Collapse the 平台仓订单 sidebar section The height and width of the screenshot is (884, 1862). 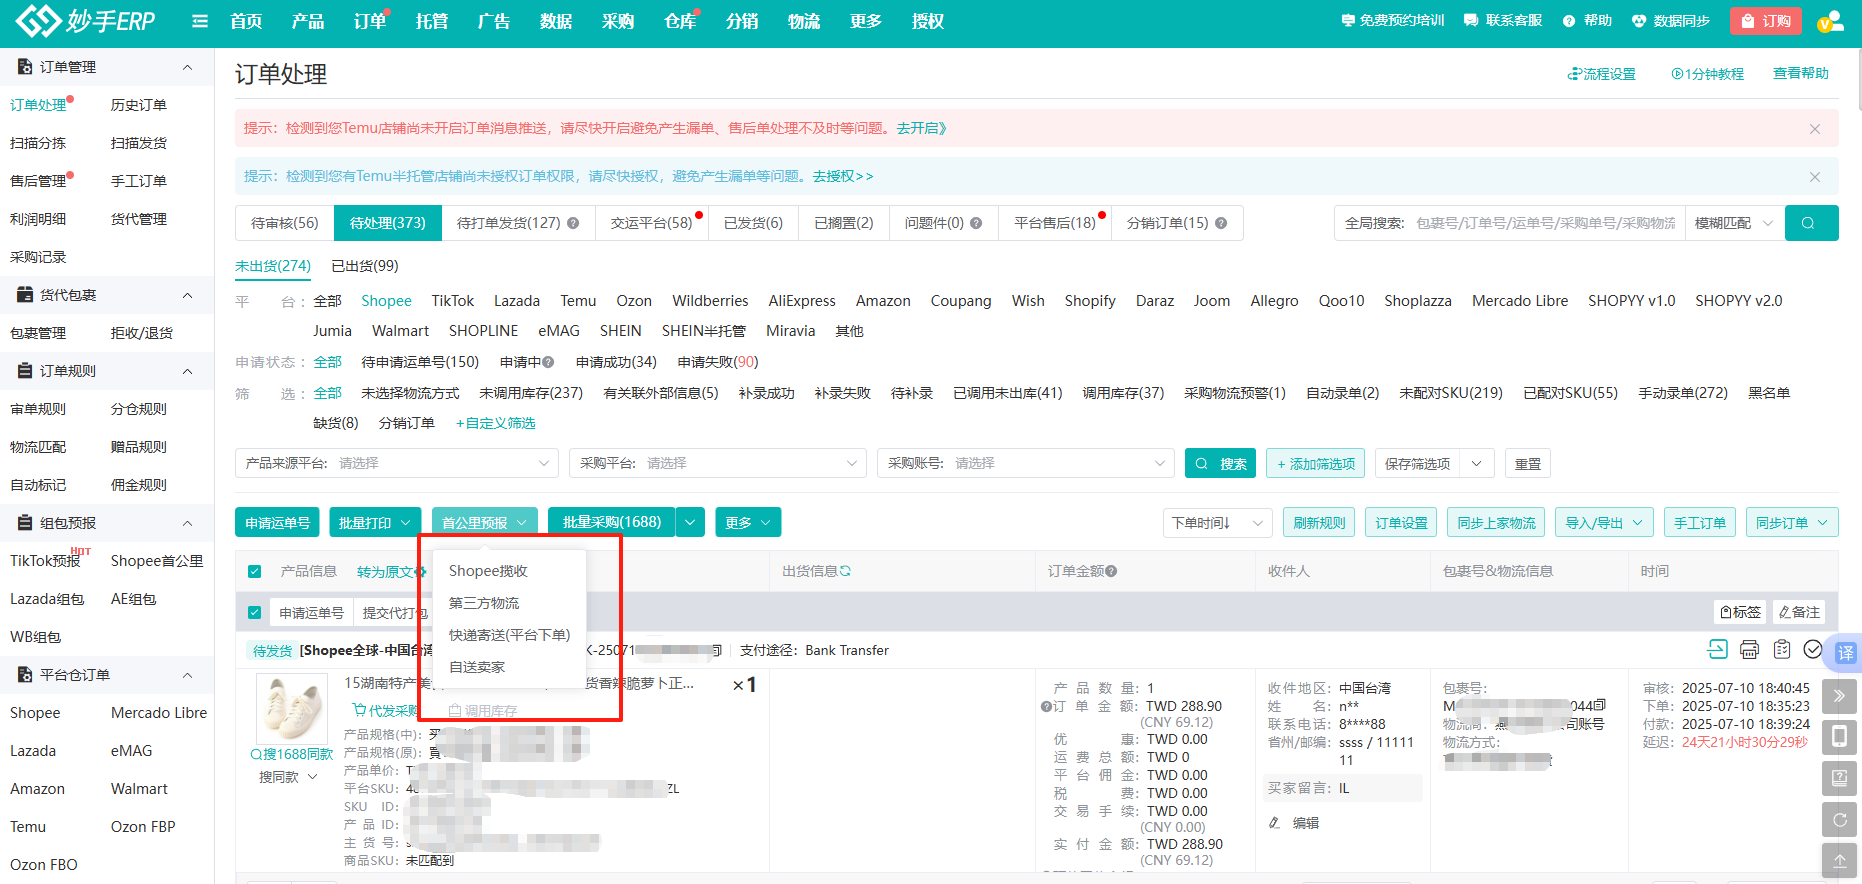point(187,675)
